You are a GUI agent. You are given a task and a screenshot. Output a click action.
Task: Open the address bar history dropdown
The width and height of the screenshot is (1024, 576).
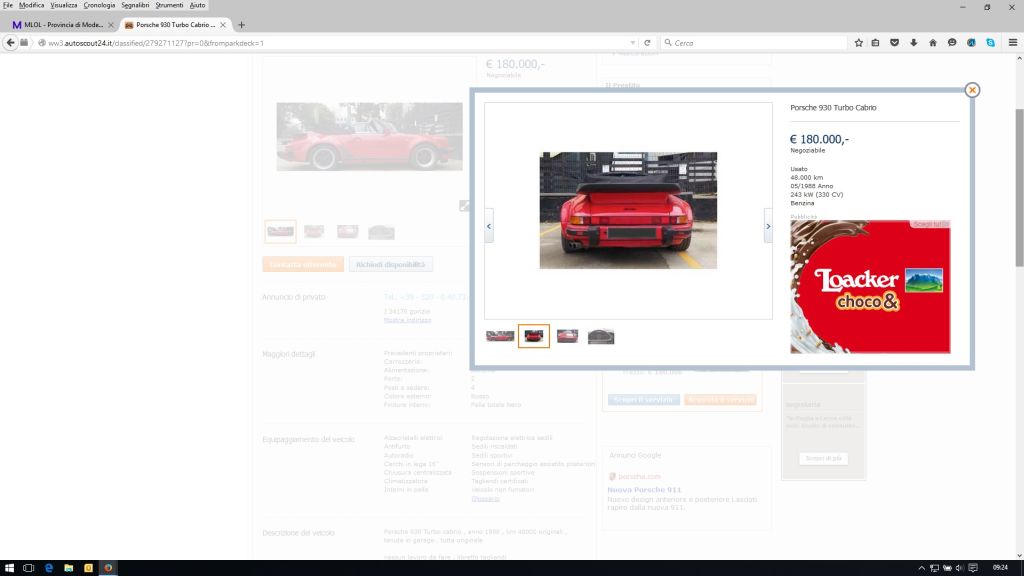pos(632,43)
